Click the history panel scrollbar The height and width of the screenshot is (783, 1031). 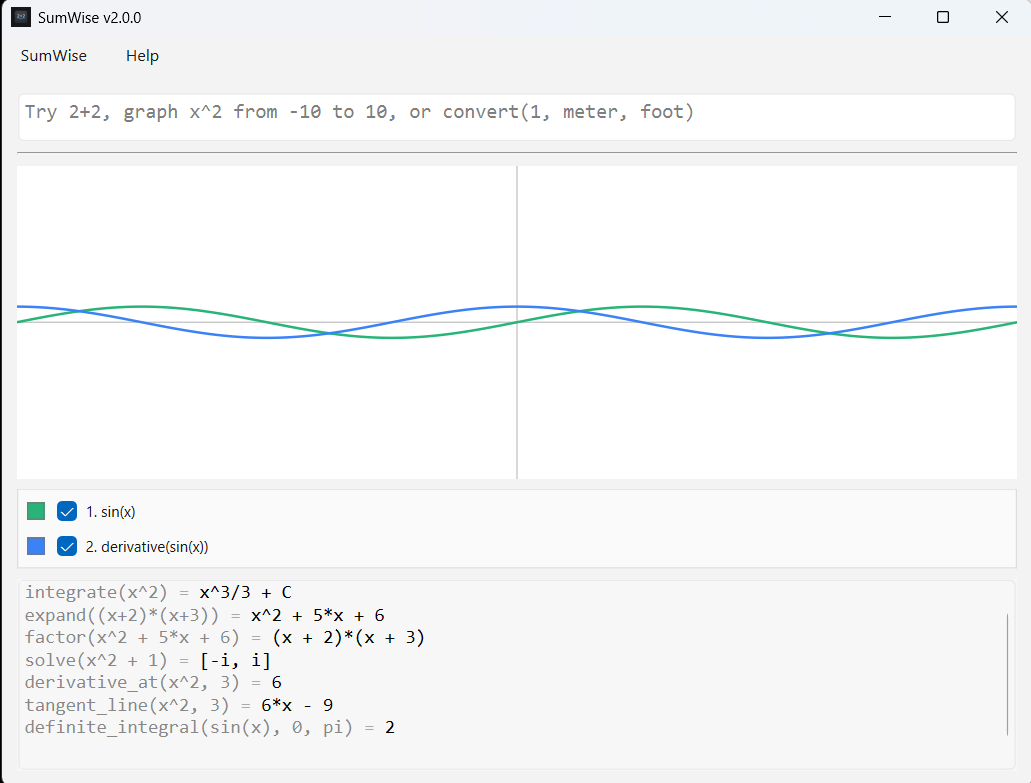point(1007,675)
